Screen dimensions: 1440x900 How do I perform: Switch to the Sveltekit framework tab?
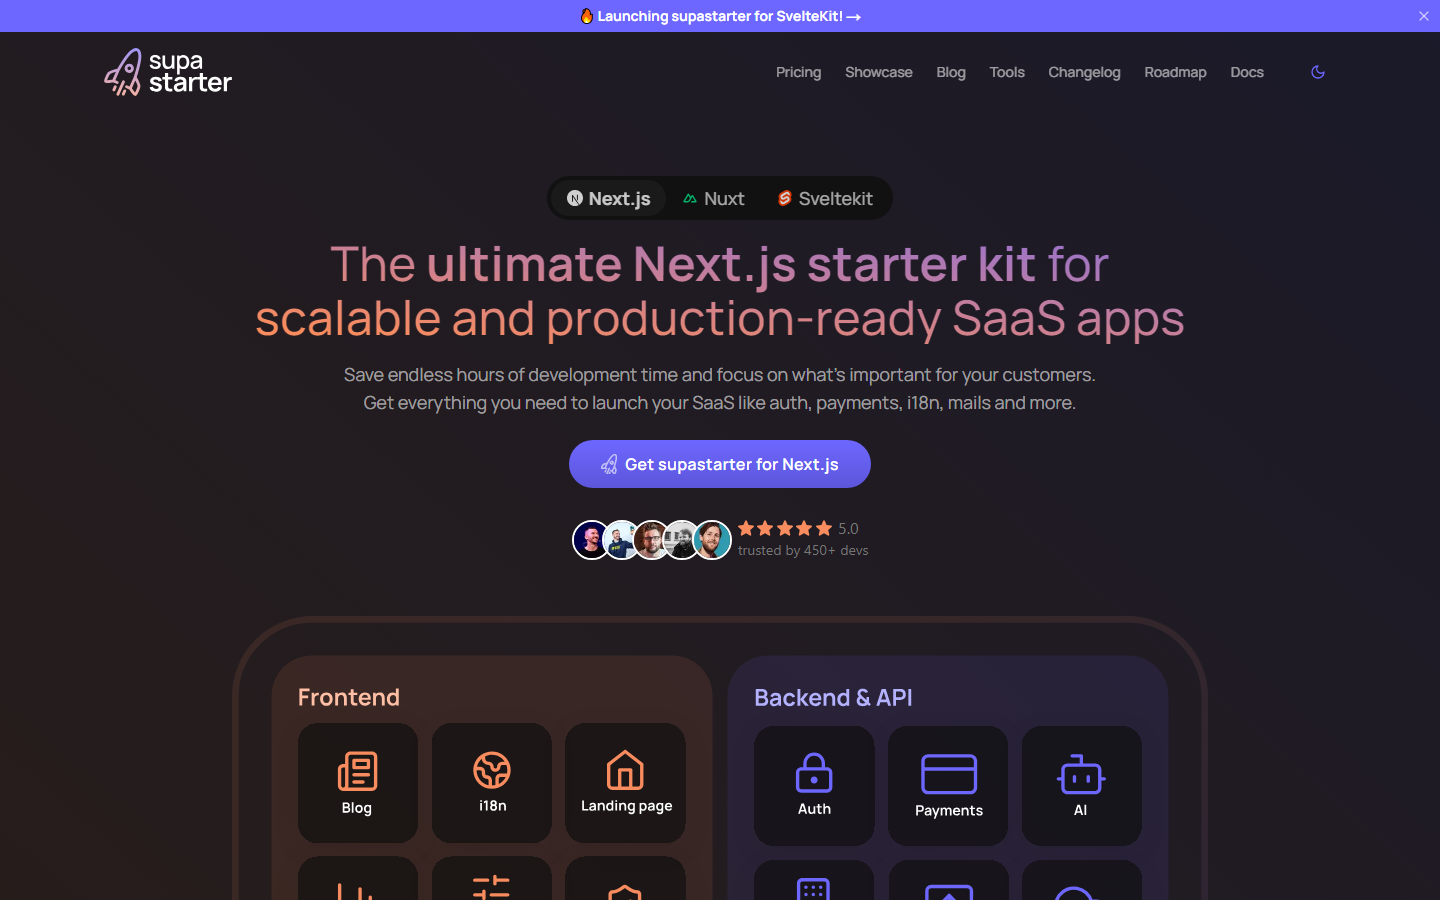point(825,198)
